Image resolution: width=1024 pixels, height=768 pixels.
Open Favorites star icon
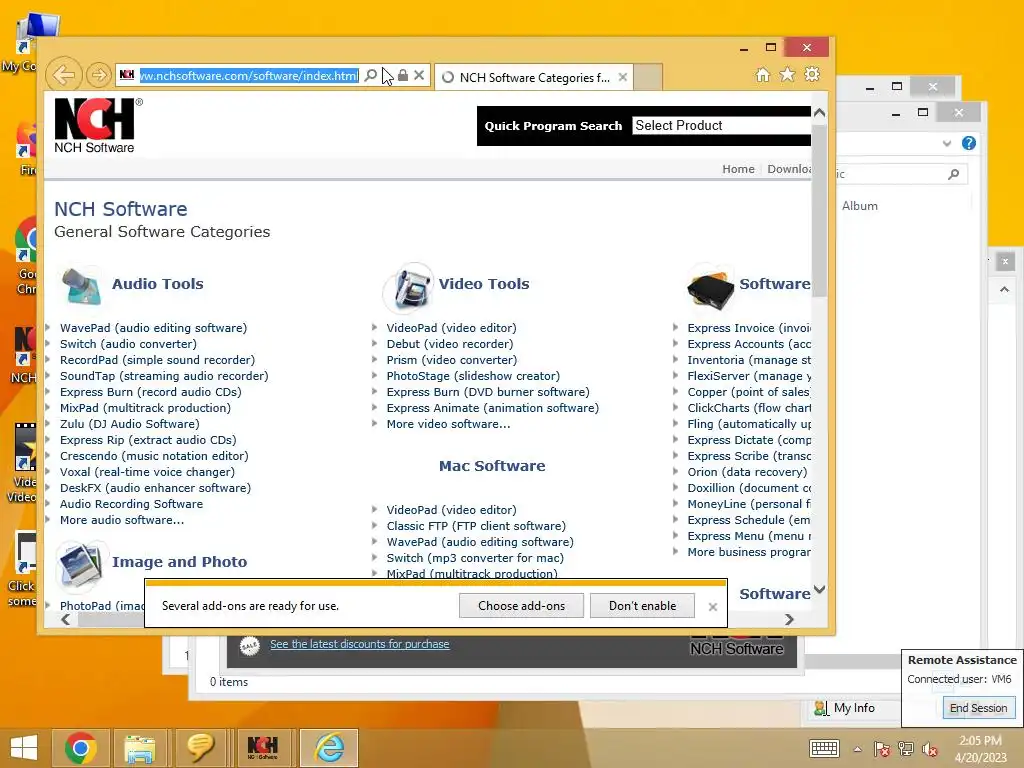pos(788,74)
